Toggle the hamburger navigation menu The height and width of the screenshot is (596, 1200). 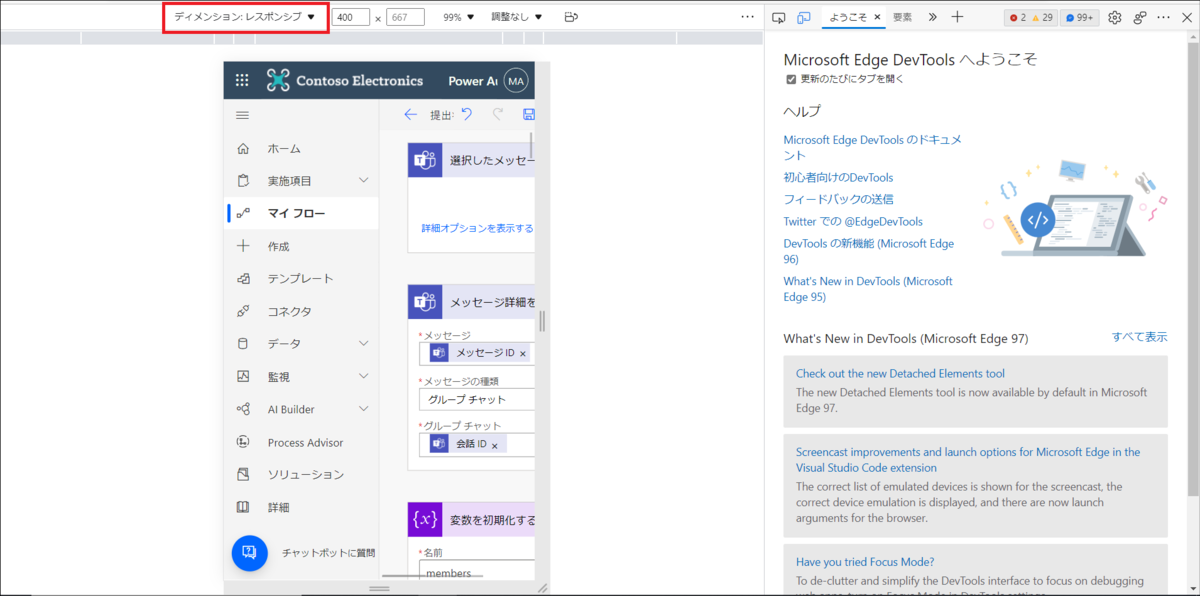pos(242,115)
